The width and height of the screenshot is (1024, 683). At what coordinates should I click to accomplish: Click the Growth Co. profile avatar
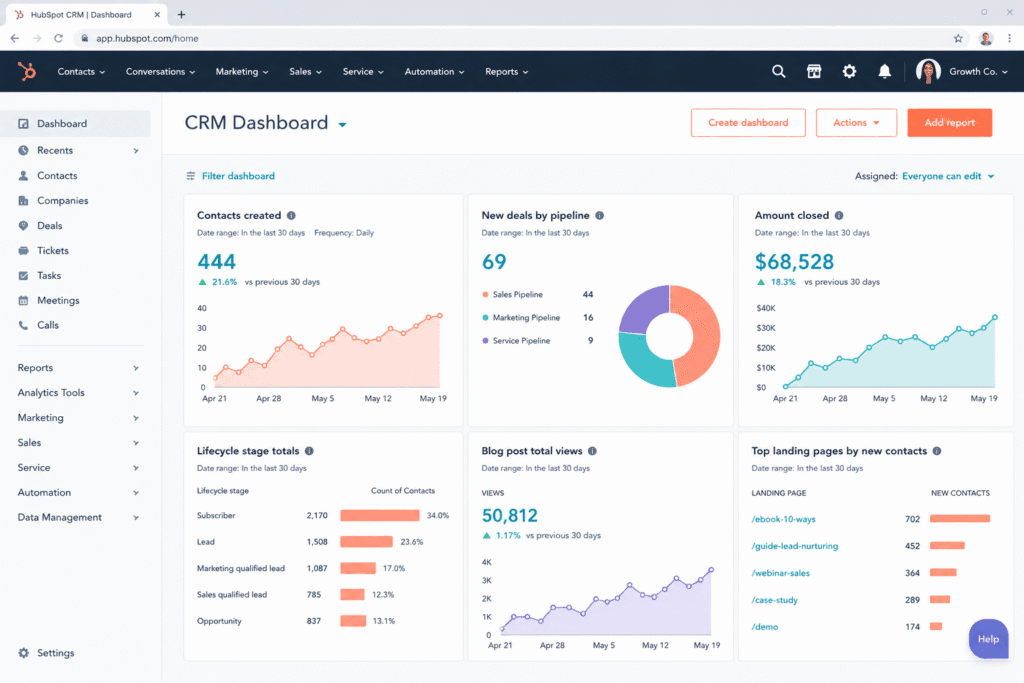point(928,71)
